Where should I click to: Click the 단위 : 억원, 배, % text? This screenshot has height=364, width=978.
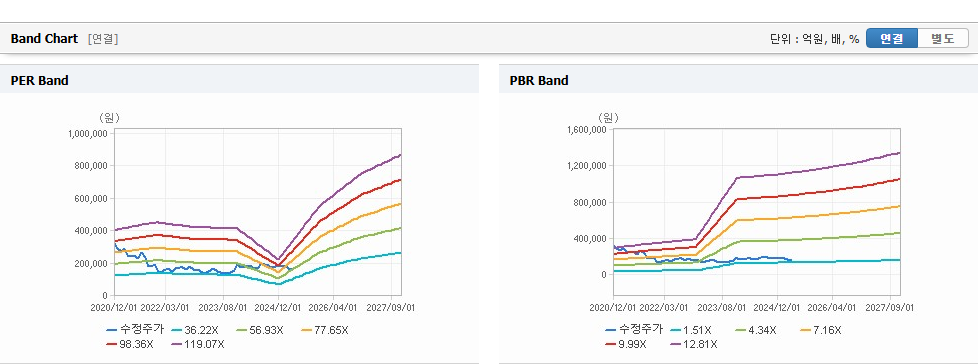[x=815, y=39]
